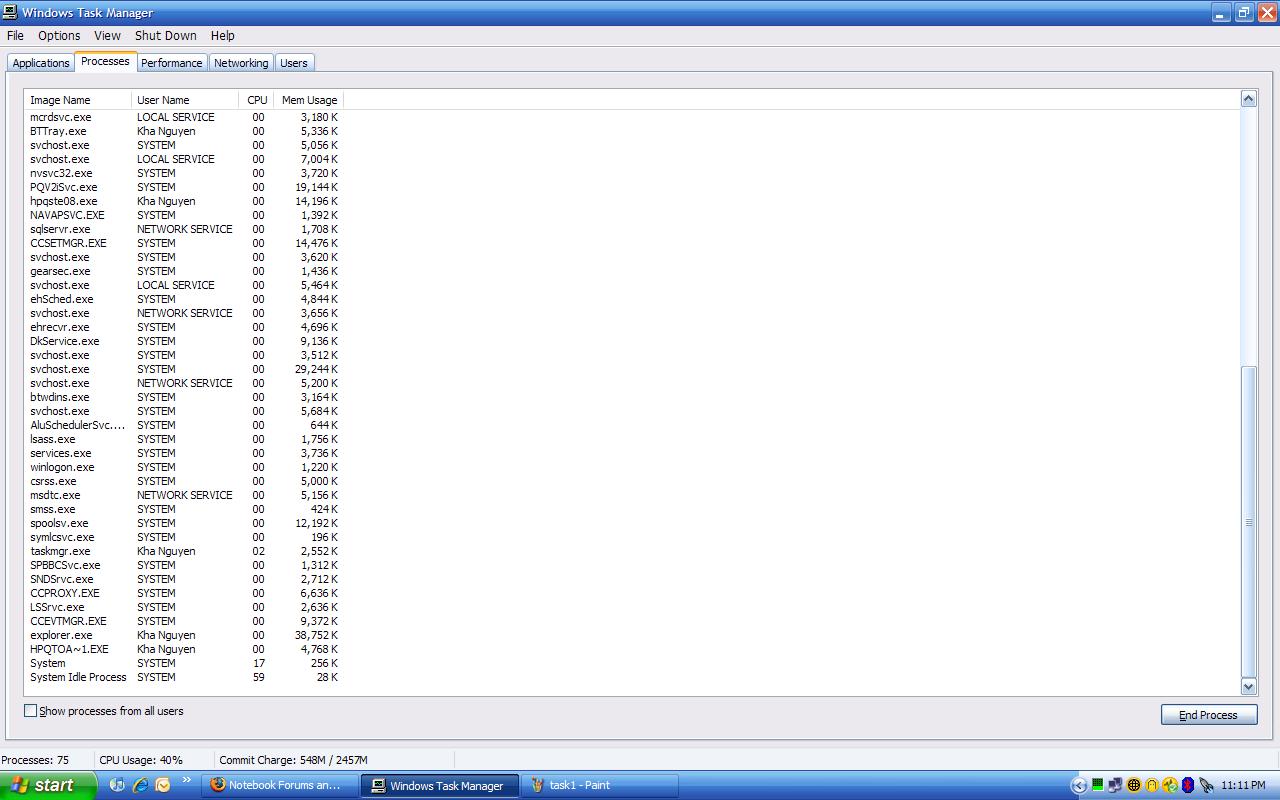1280x800 pixels.
Task: Sort by Mem Usage column header
Action: click(309, 100)
